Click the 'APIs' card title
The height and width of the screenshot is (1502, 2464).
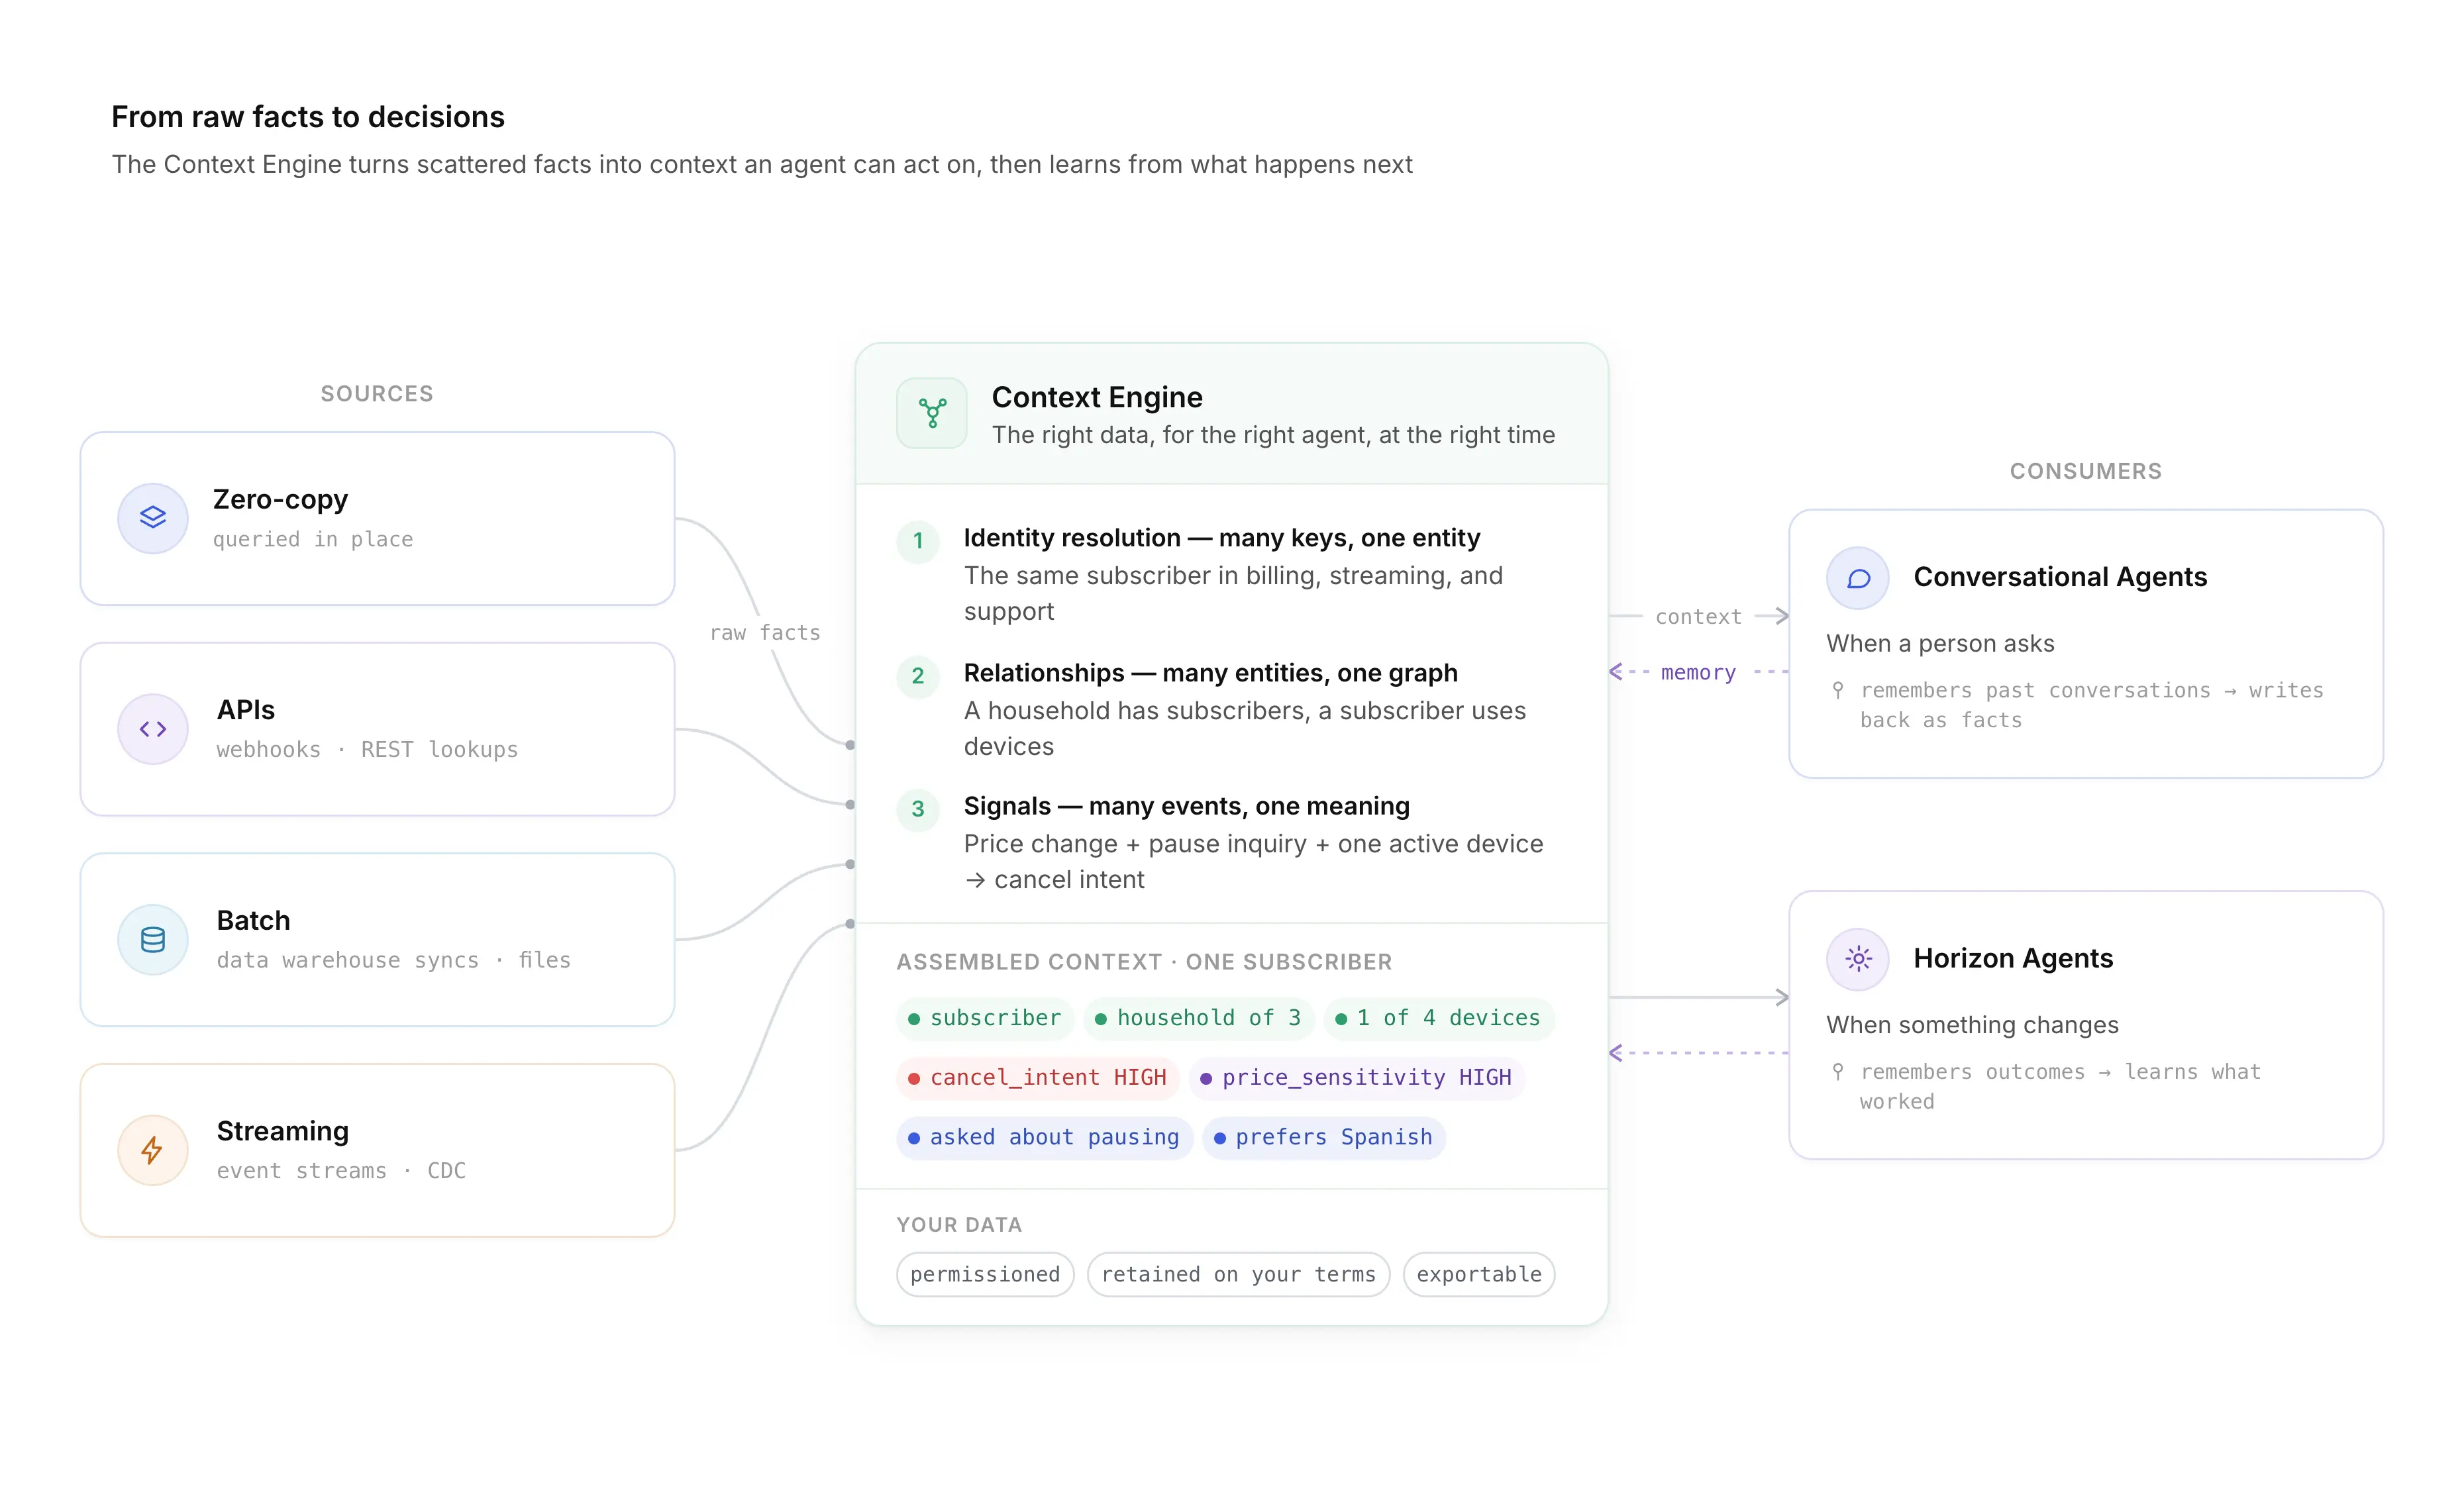point(246,710)
